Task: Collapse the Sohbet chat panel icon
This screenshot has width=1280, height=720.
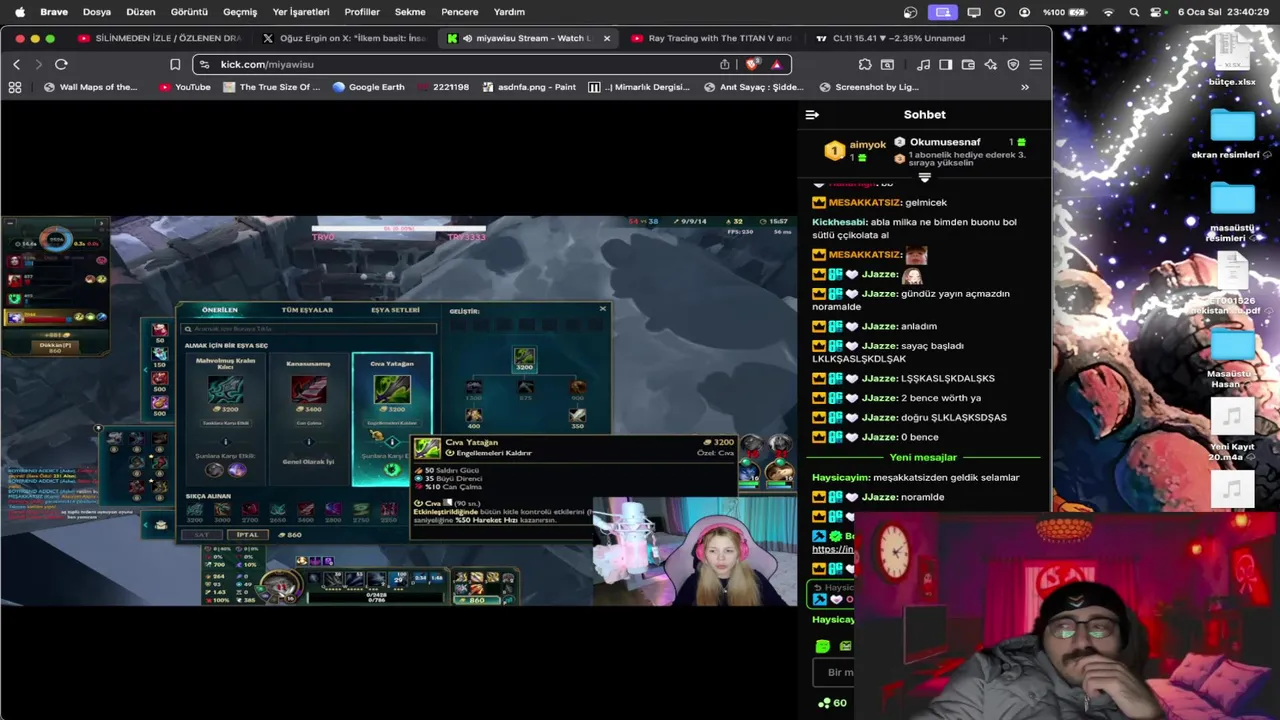Action: (x=812, y=115)
